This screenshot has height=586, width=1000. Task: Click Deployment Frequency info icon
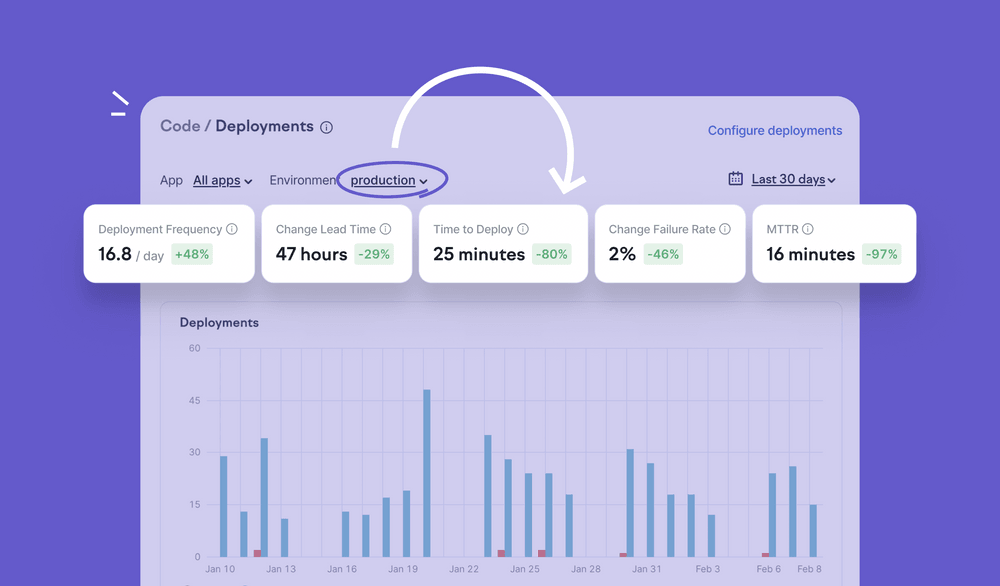click(x=232, y=229)
